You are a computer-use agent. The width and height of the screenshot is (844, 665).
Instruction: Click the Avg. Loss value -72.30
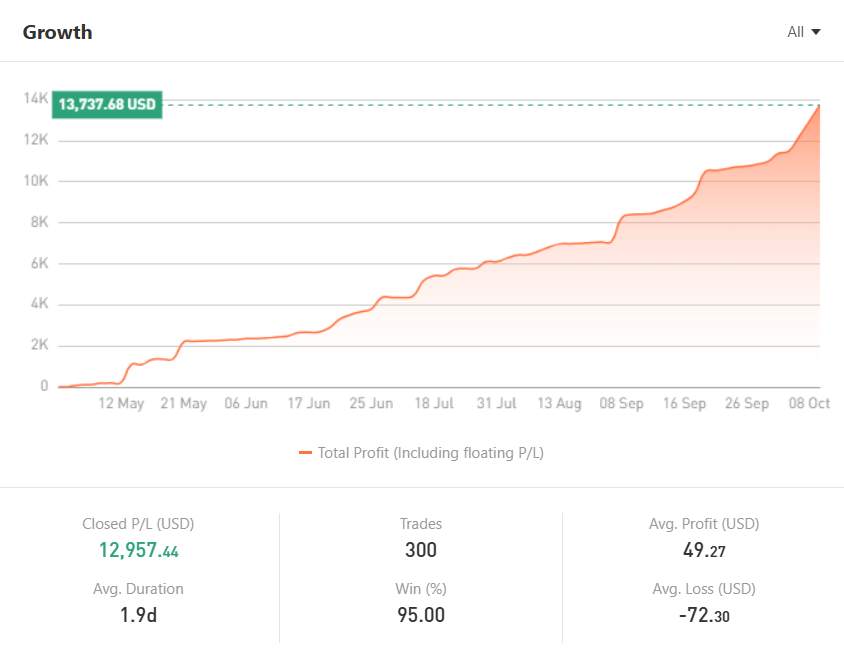[704, 615]
